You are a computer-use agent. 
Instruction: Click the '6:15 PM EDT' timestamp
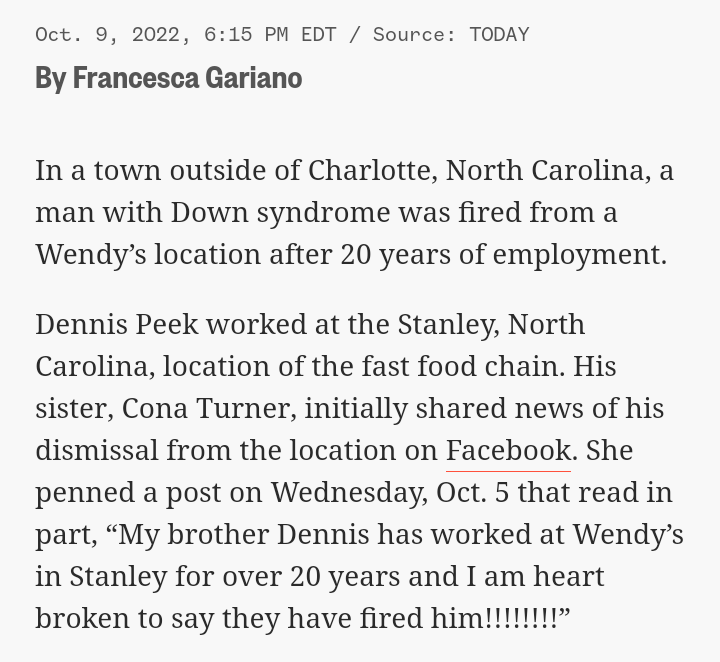pyautogui.click(x=270, y=34)
